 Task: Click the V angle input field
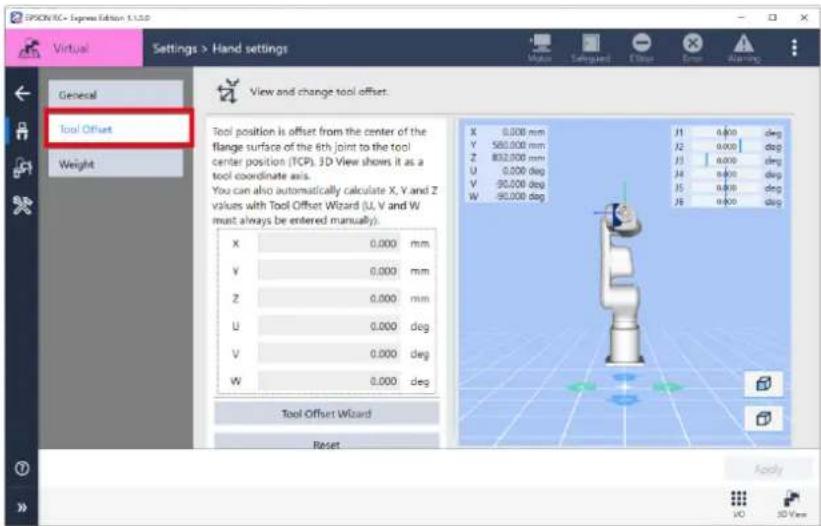point(329,354)
